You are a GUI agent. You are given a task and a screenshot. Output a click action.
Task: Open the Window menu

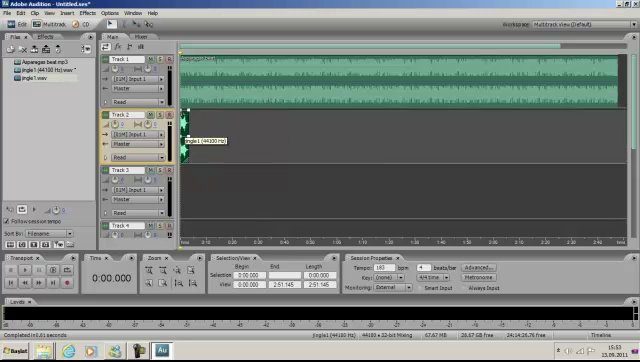(133, 13)
